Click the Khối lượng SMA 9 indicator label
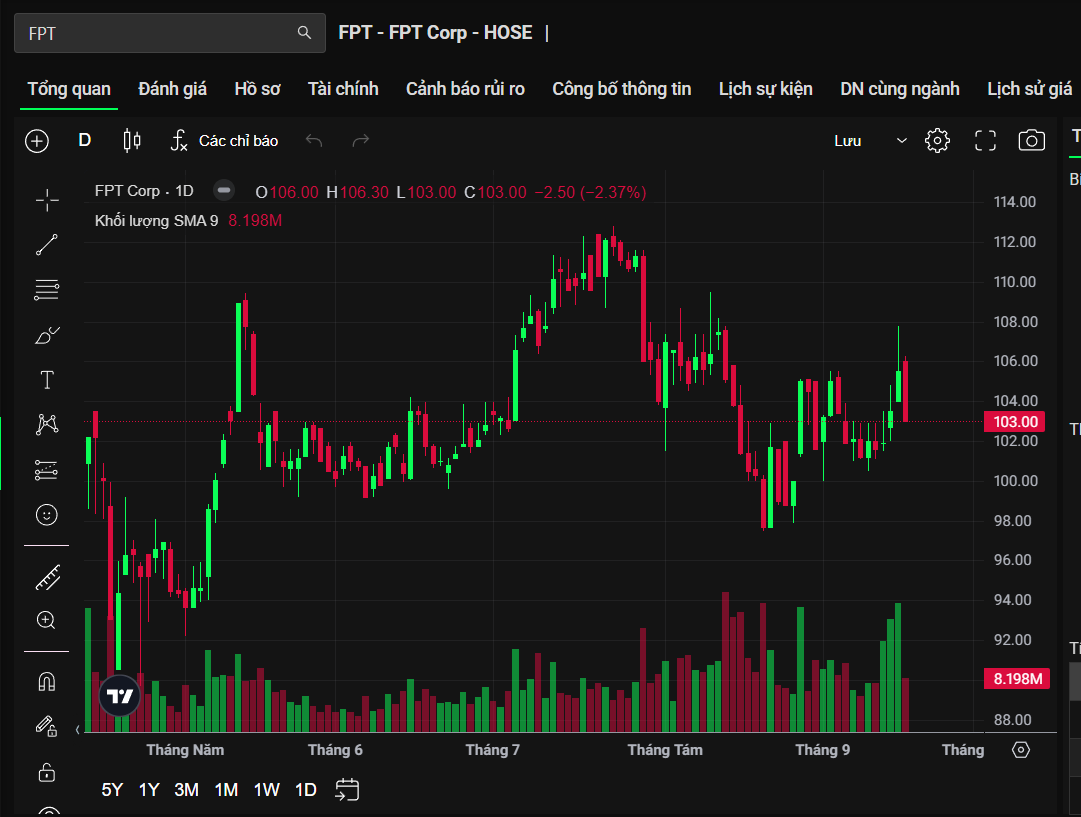The width and height of the screenshot is (1081, 817). click(x=156, y=221)
